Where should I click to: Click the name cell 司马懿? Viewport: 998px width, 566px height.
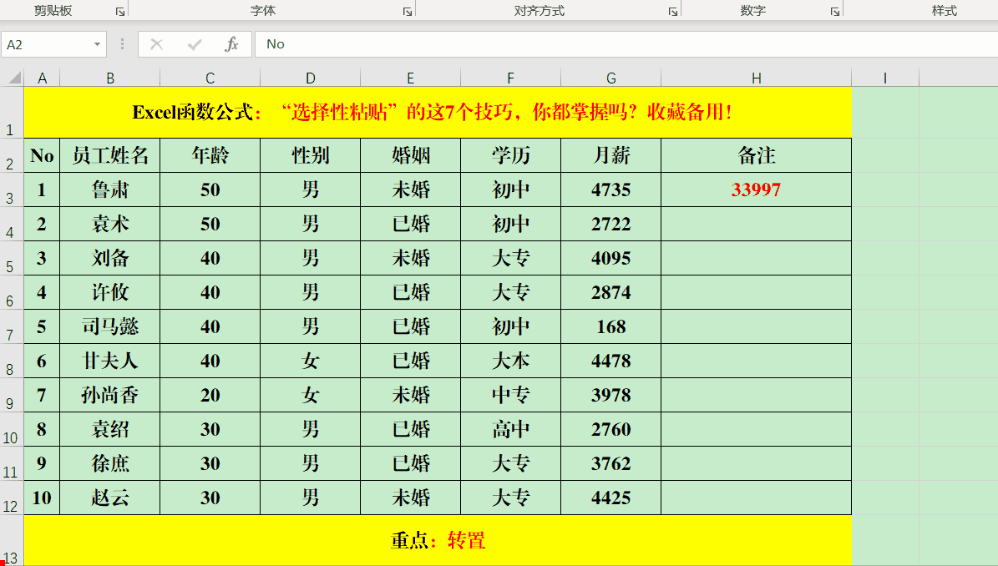point(110,327)
